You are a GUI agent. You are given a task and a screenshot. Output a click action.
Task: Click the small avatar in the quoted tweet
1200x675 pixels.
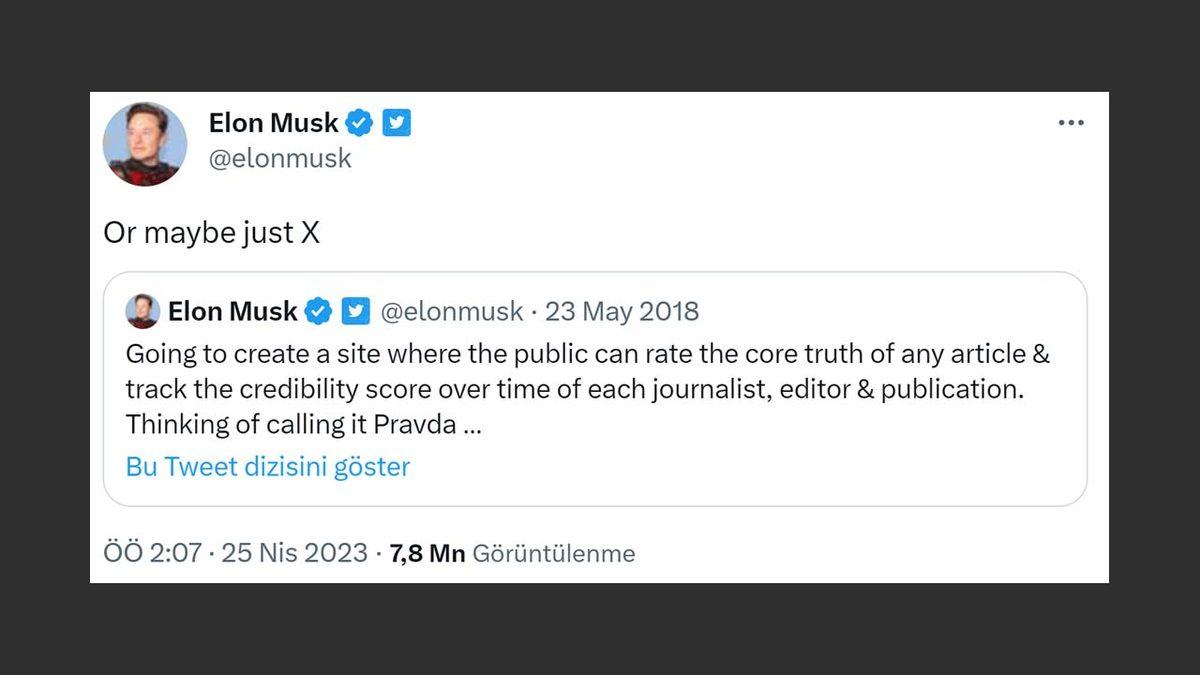point(143,311)
